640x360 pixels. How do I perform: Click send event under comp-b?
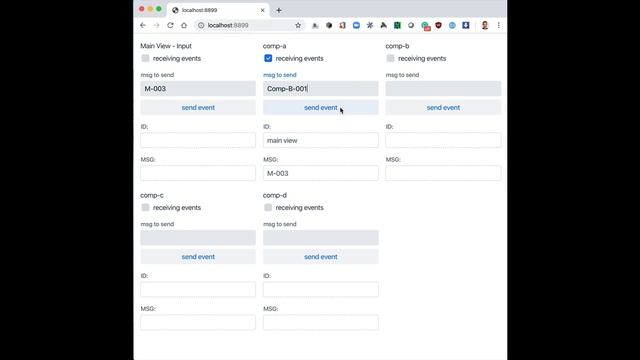(x=443, y=108)
